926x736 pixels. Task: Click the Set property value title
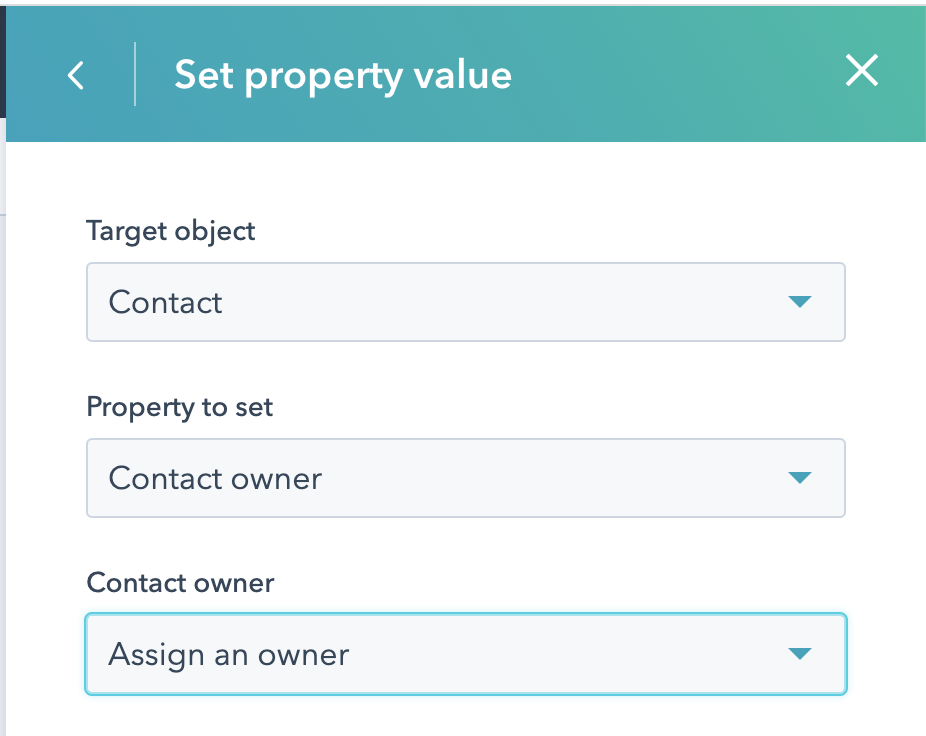(x=343, y=75)
